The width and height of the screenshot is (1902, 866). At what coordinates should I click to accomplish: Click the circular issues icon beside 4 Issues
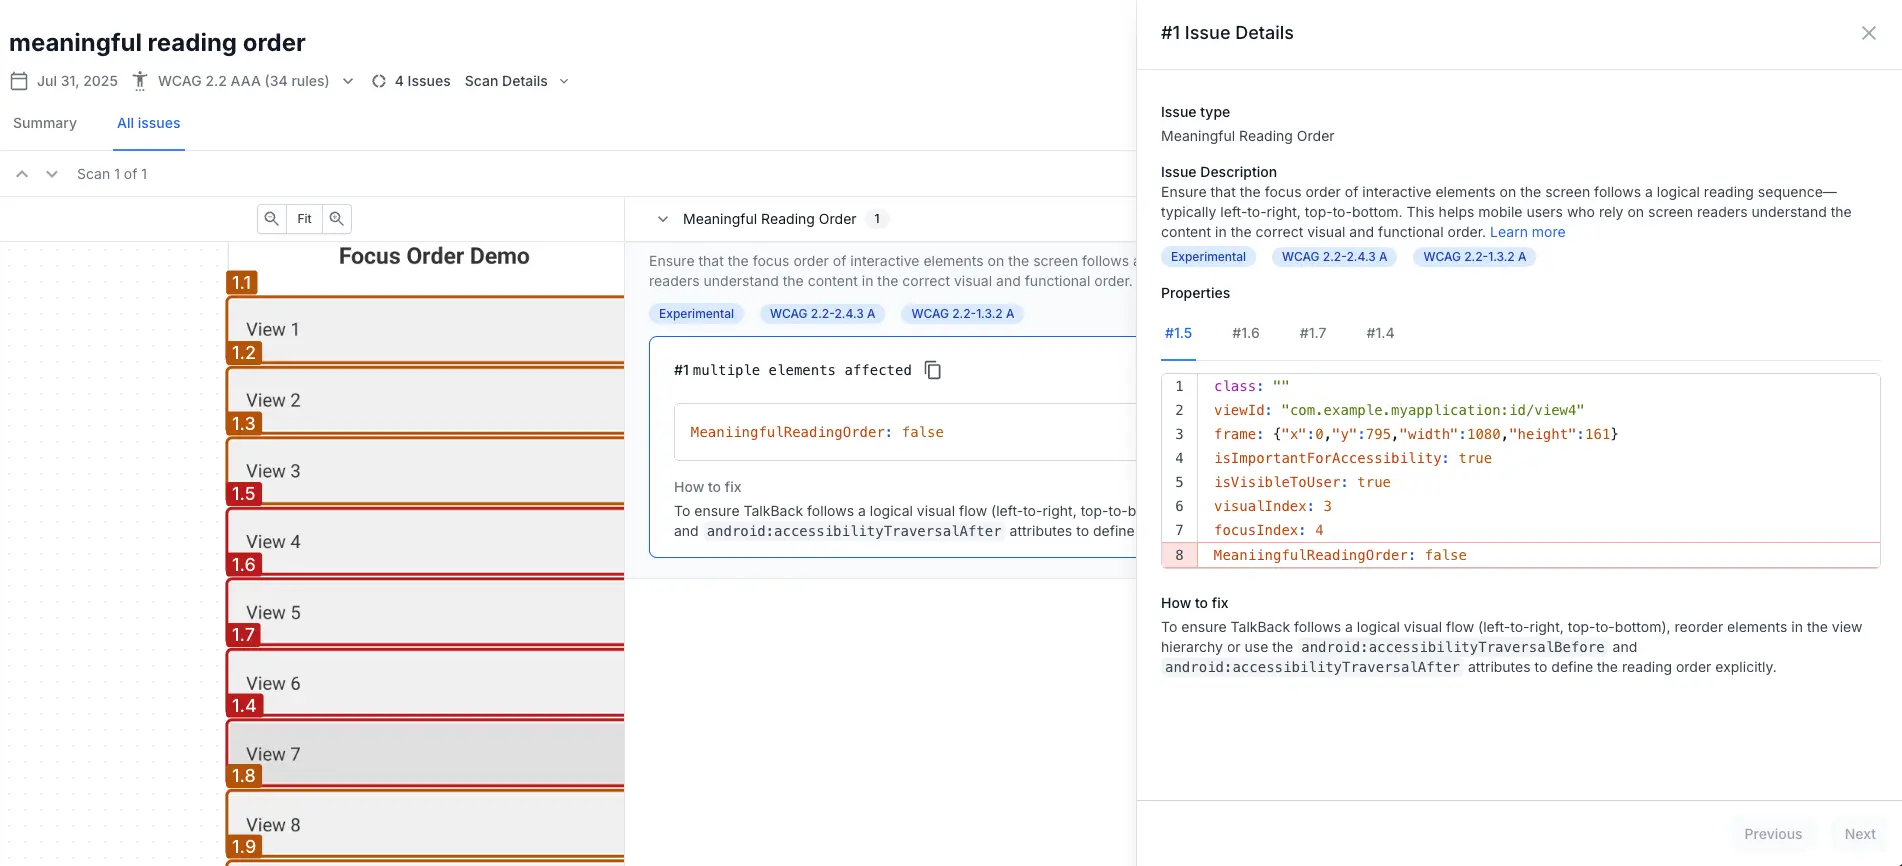(379, 81)
